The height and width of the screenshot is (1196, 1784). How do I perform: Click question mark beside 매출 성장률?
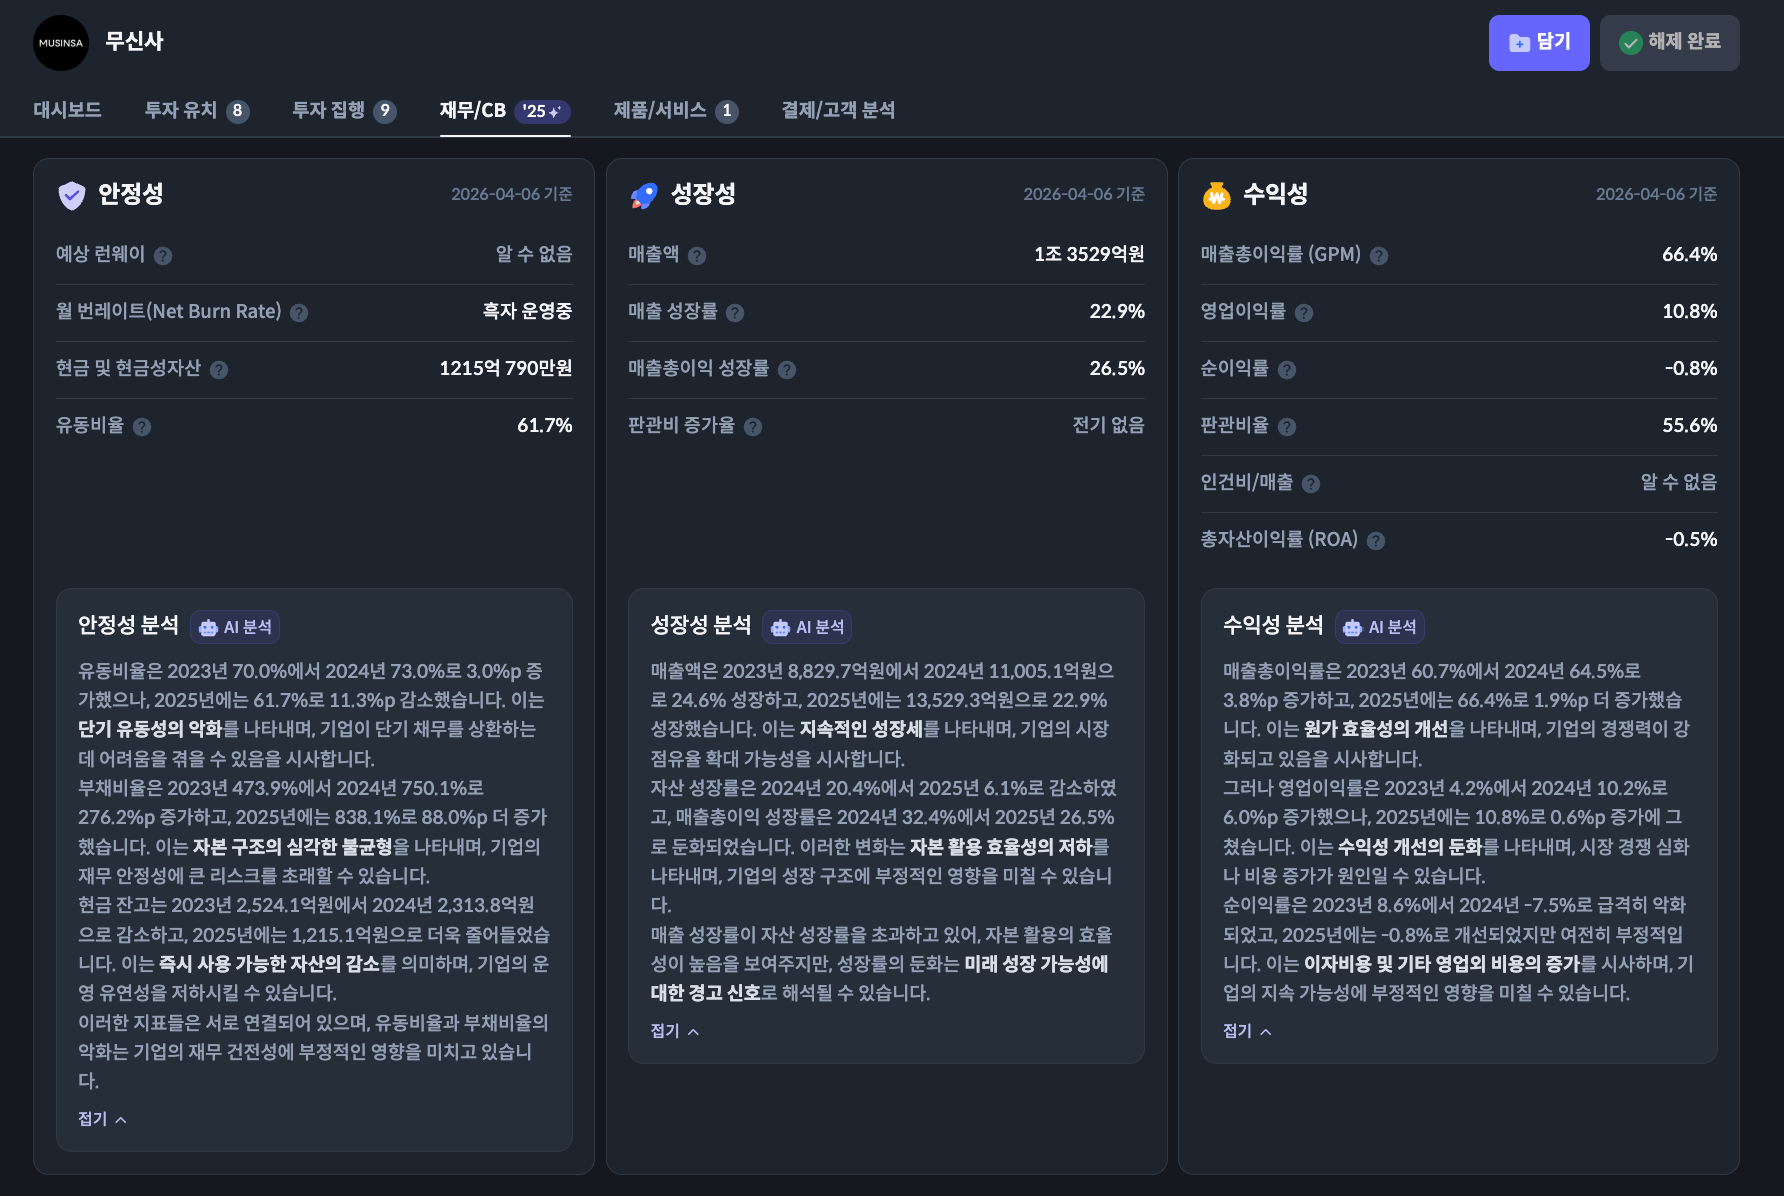point(735,313)
